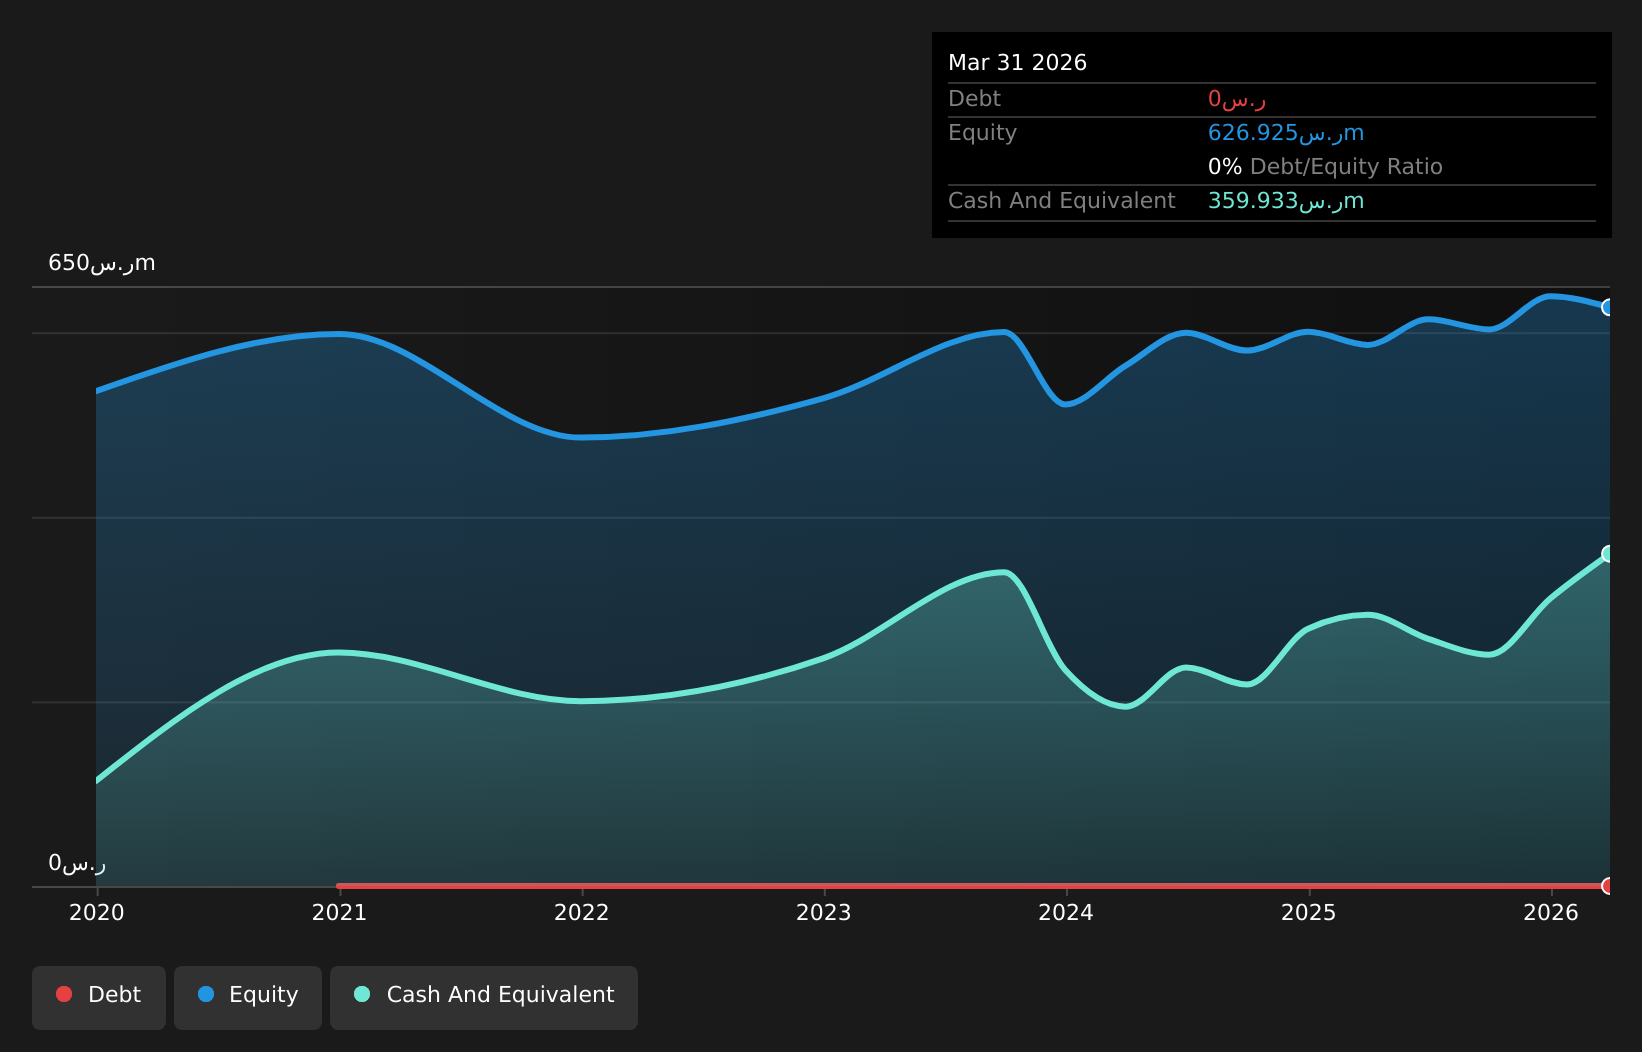Click the 626.925 equity value in tooltip

point(1286,133)
